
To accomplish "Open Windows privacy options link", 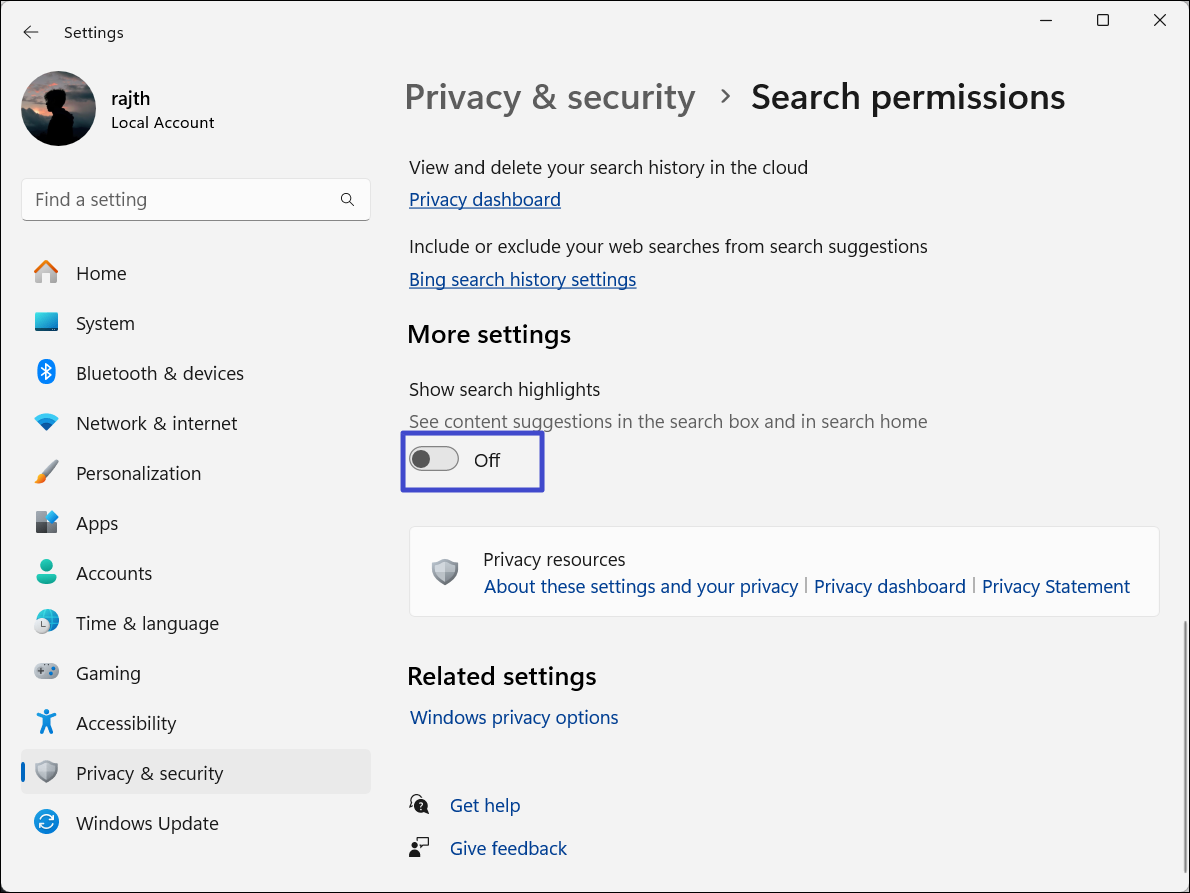I will (x=514, y=718).
